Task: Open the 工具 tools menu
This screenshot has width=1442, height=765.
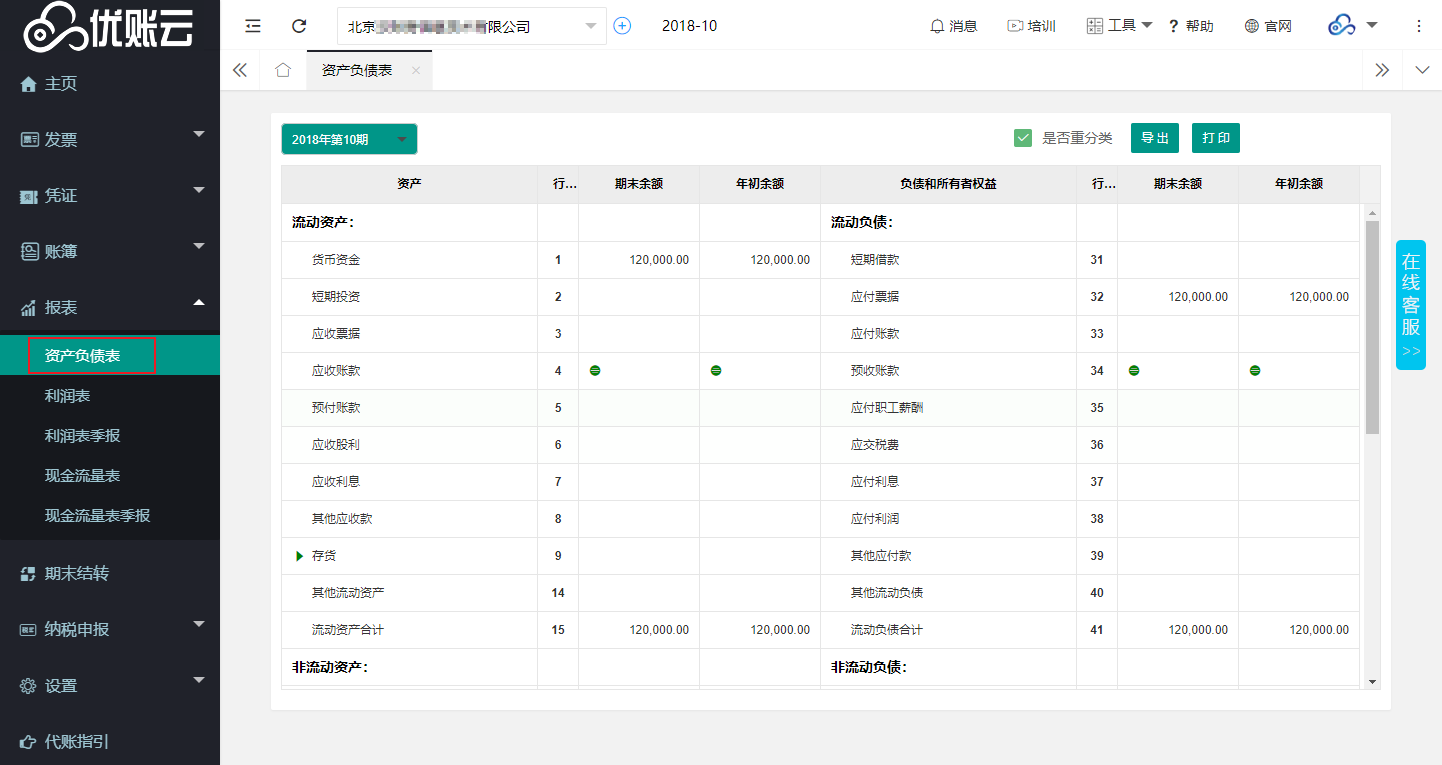Action: coord(1119,26)
